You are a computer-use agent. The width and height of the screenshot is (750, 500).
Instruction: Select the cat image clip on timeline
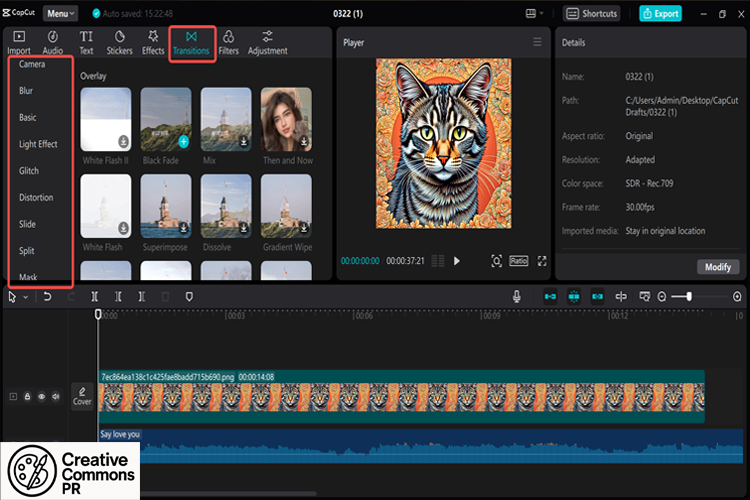pos(401,396)
